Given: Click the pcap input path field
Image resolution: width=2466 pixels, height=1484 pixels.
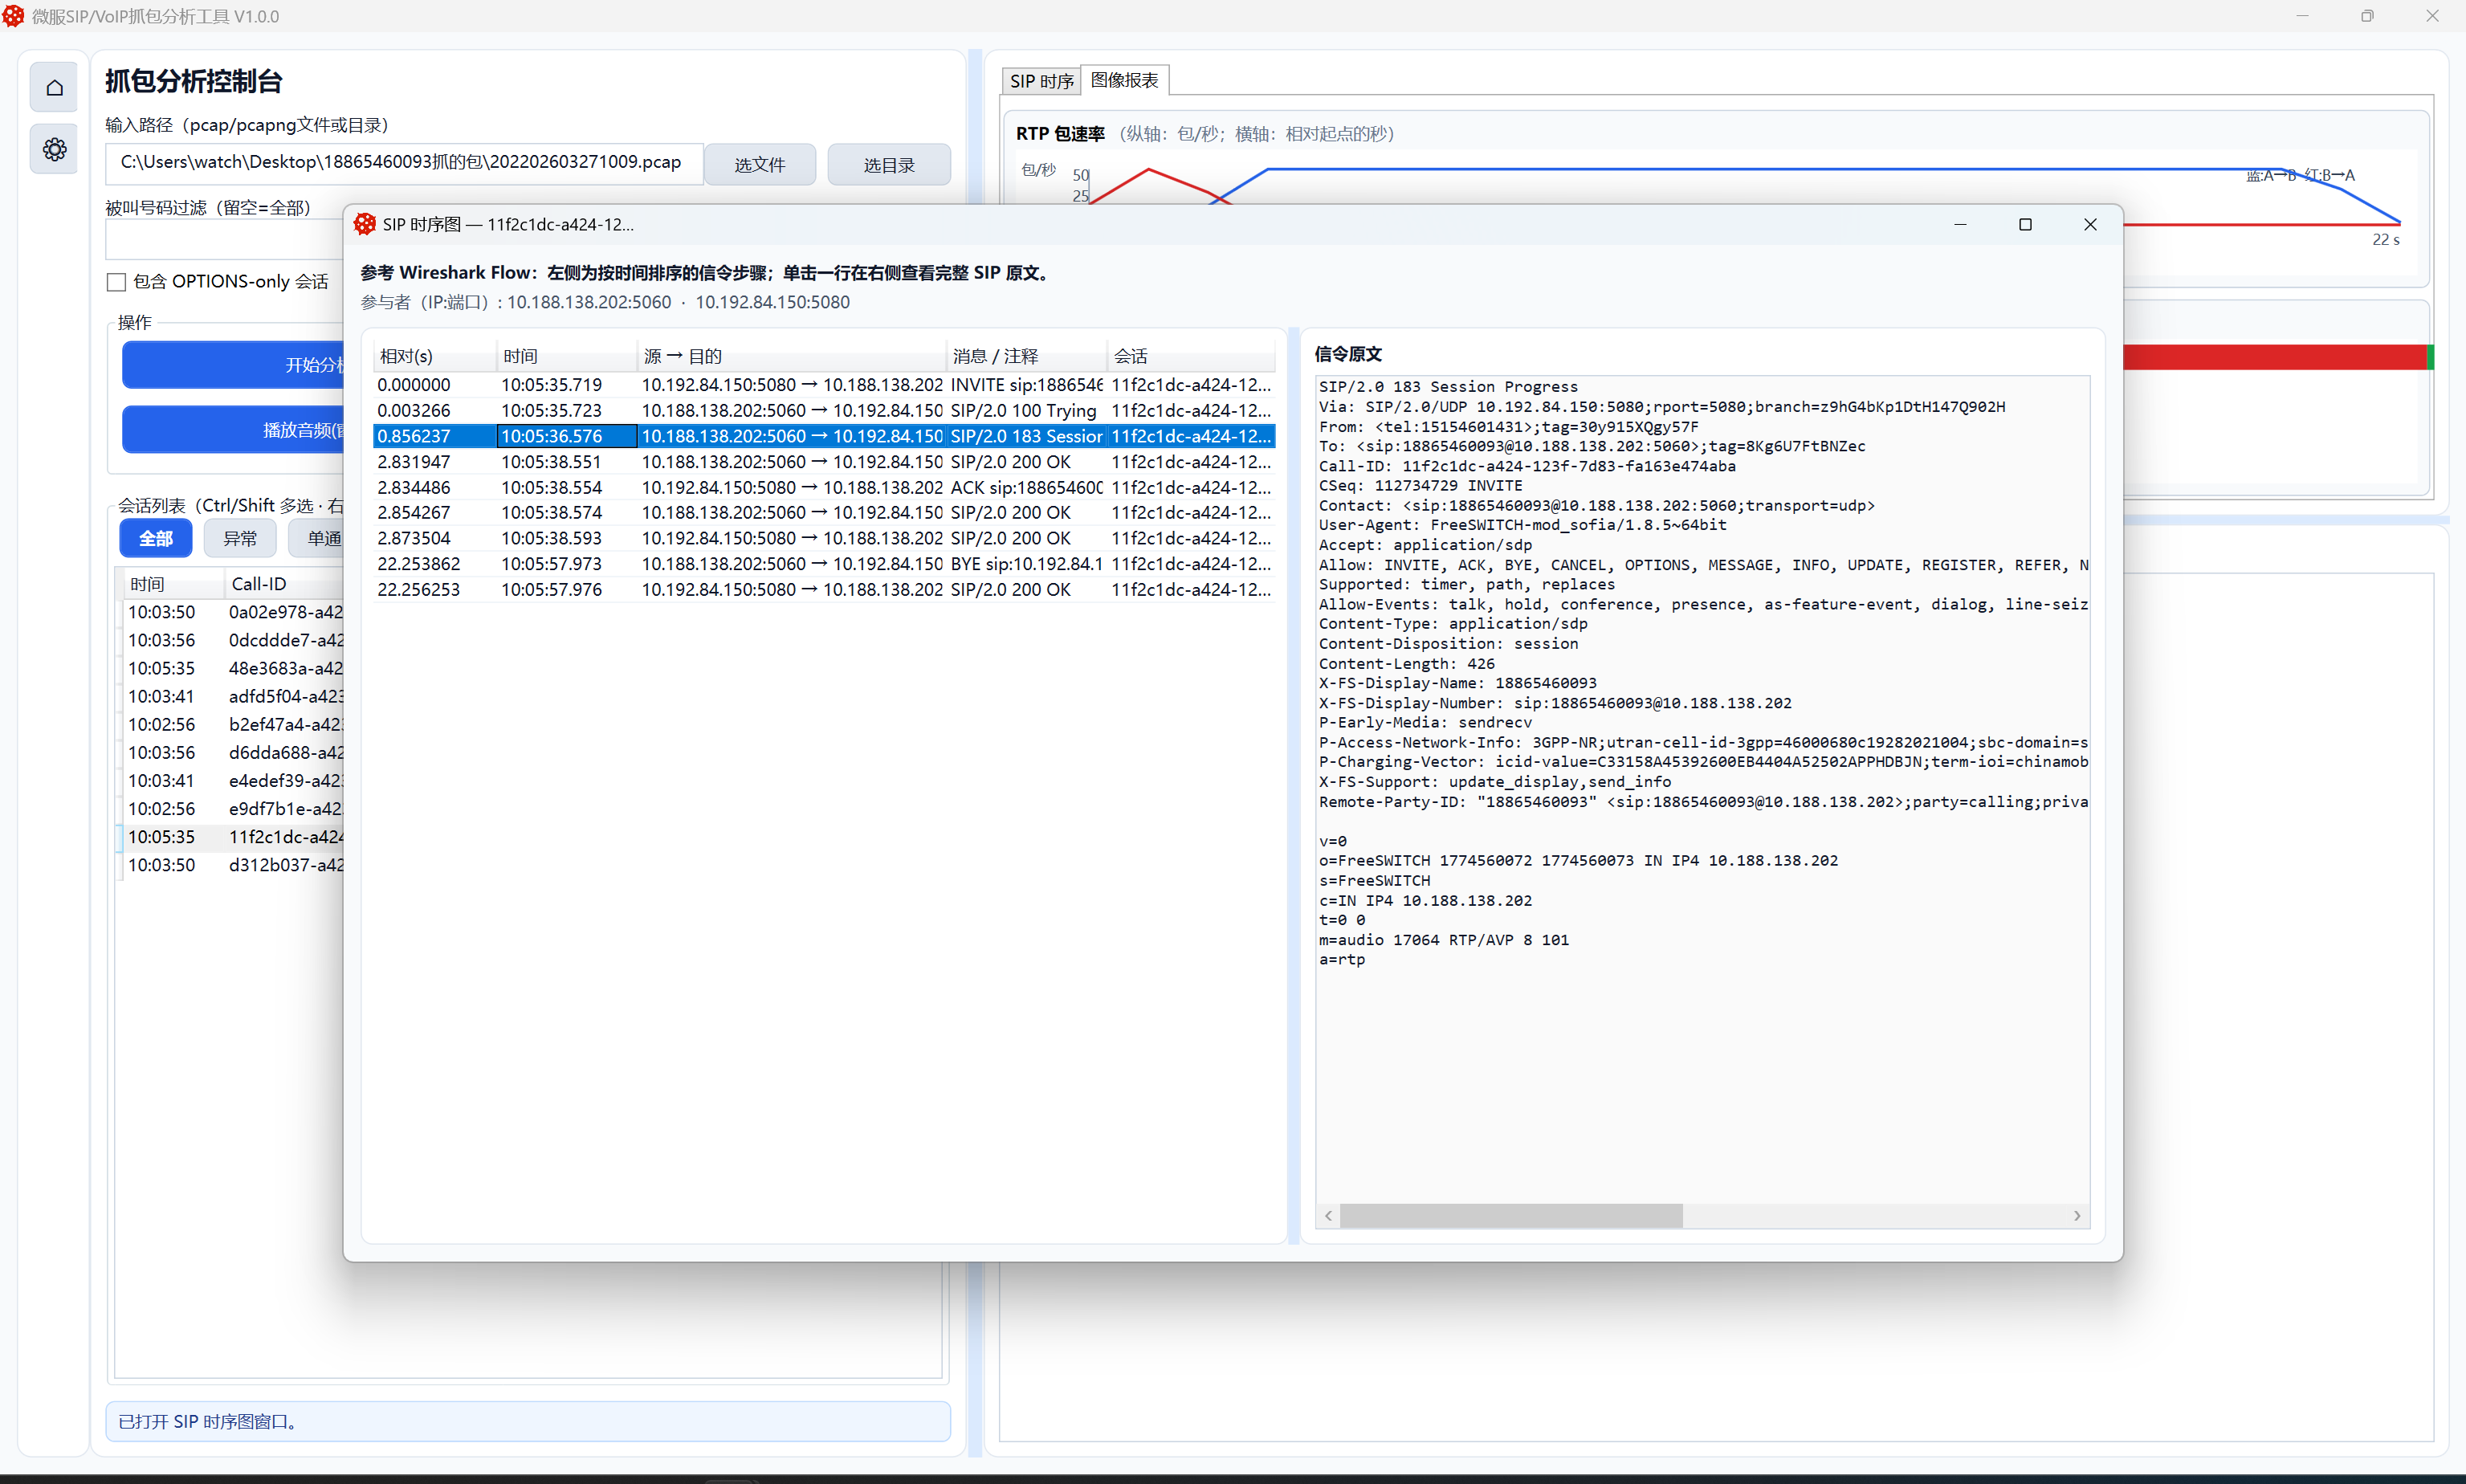Looking at the screenshot, I should (404, 162).
